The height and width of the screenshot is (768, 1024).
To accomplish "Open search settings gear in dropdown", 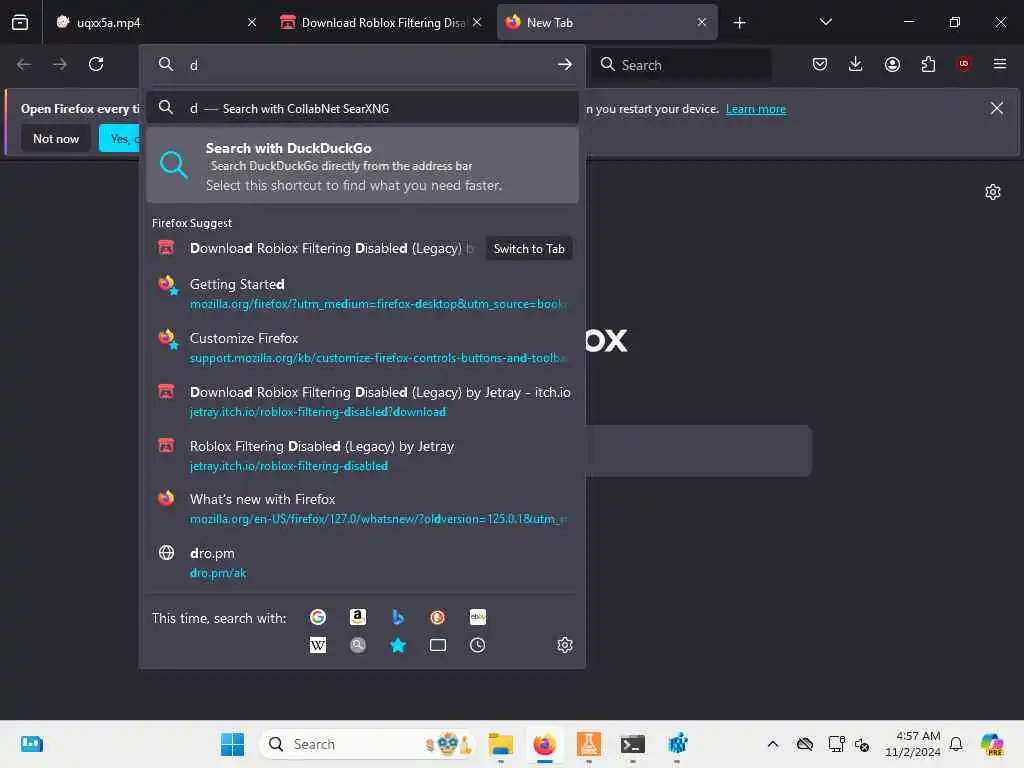I will coord(565,645).
